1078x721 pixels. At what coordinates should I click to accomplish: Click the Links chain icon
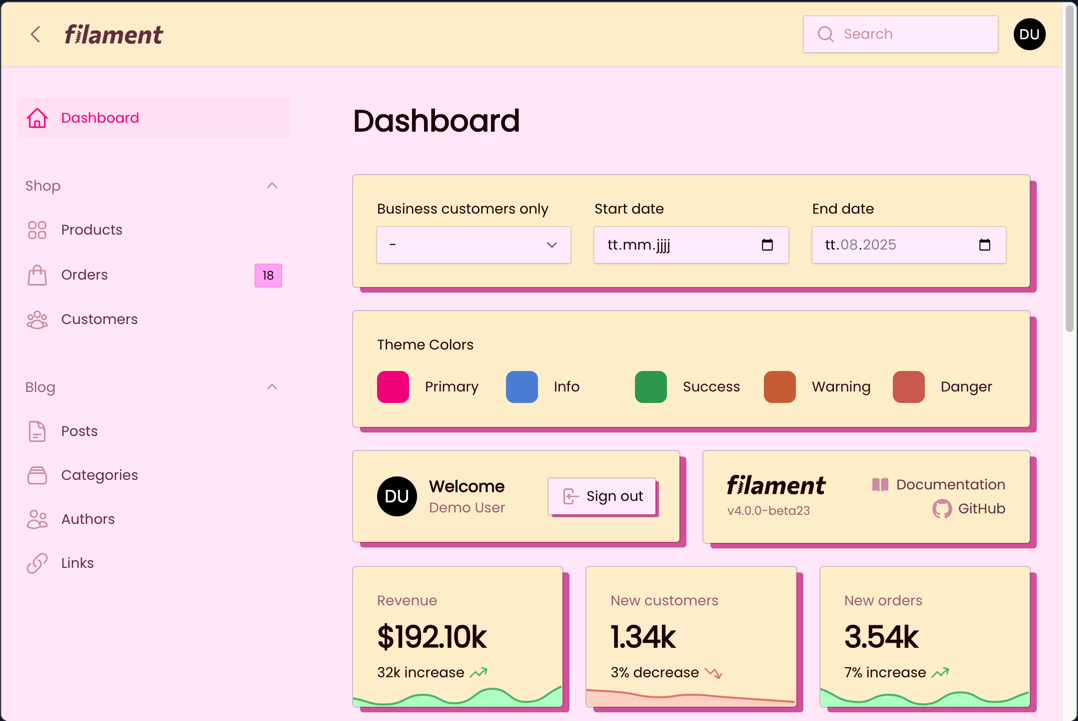[37, 564]
